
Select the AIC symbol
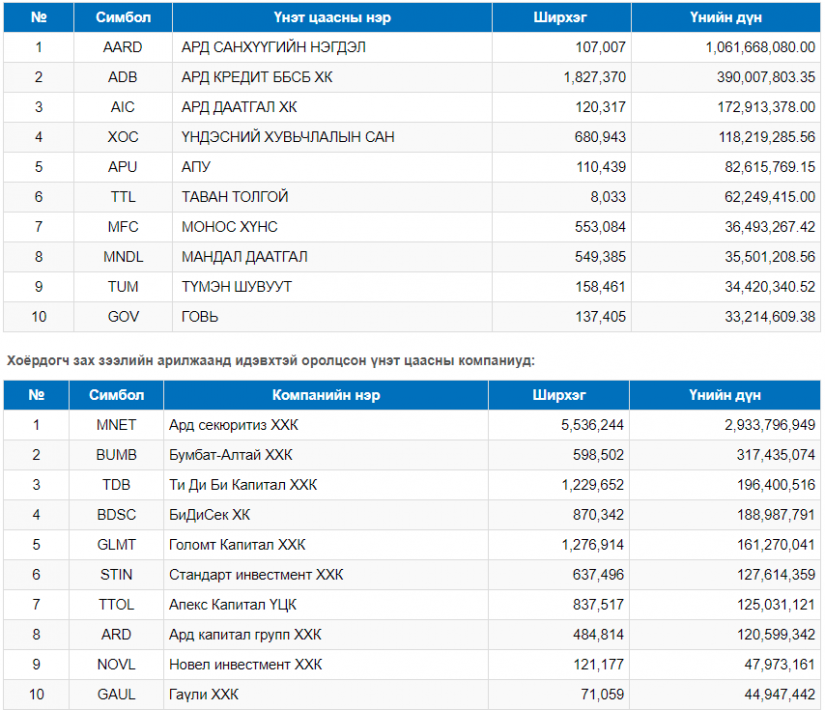[x=123, y=107]
